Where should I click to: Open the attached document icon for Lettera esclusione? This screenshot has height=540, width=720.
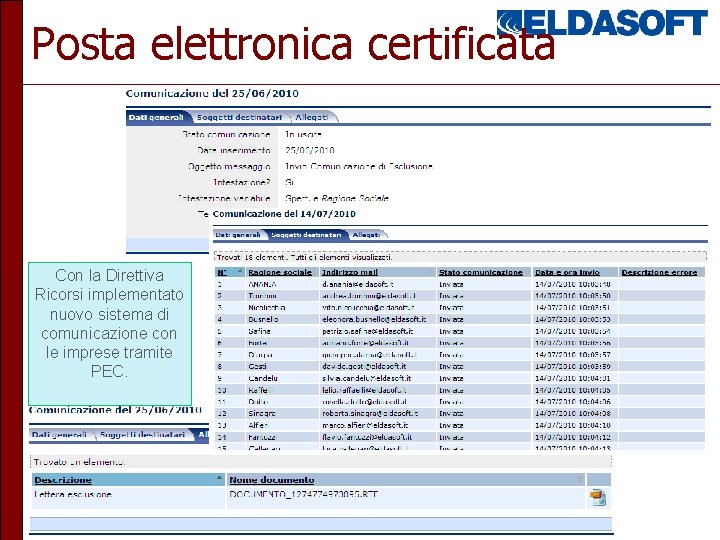tap(598, 498)
